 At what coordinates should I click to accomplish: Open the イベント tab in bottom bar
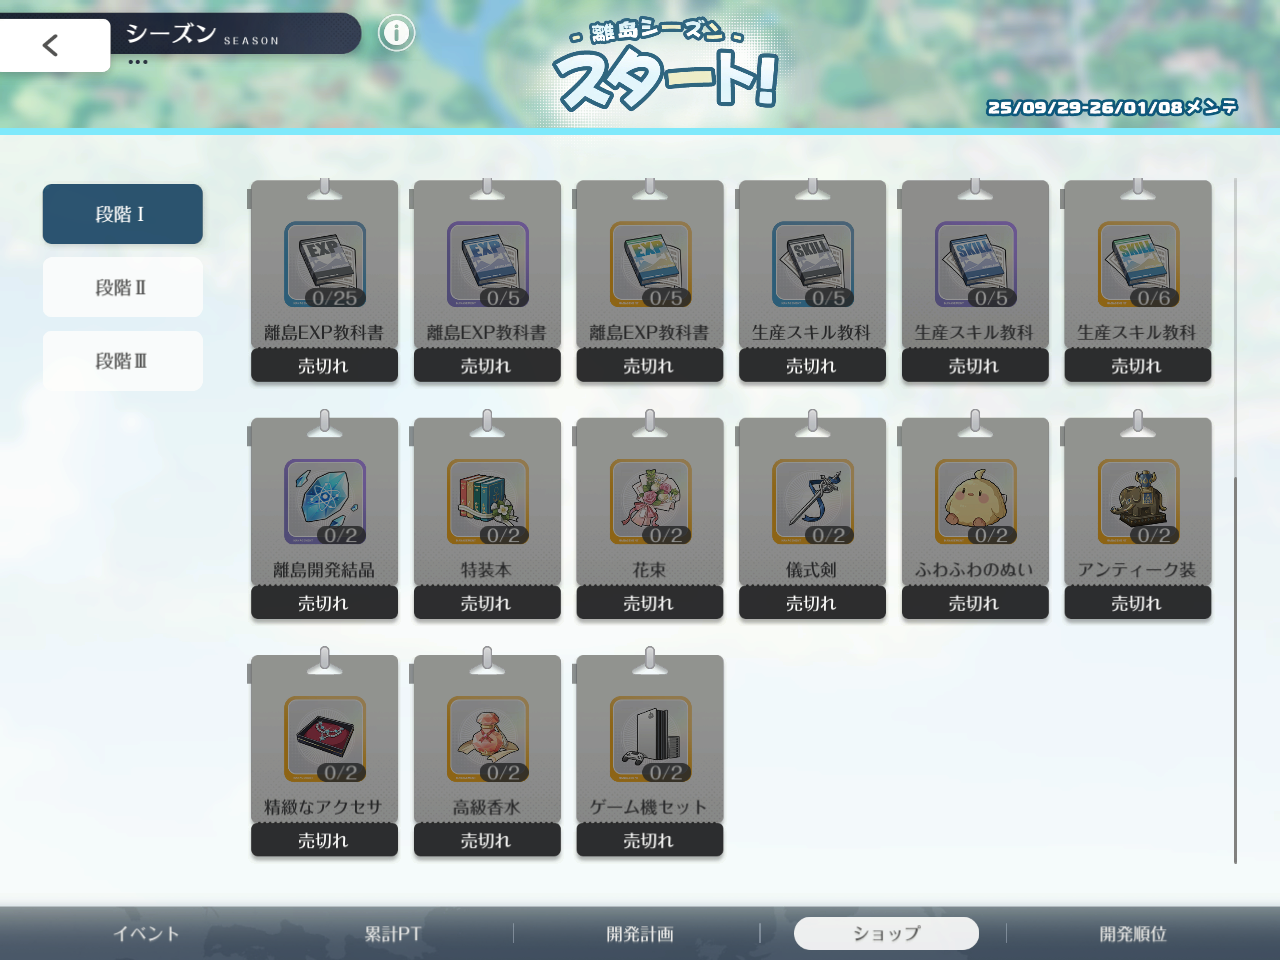point(146,934)
